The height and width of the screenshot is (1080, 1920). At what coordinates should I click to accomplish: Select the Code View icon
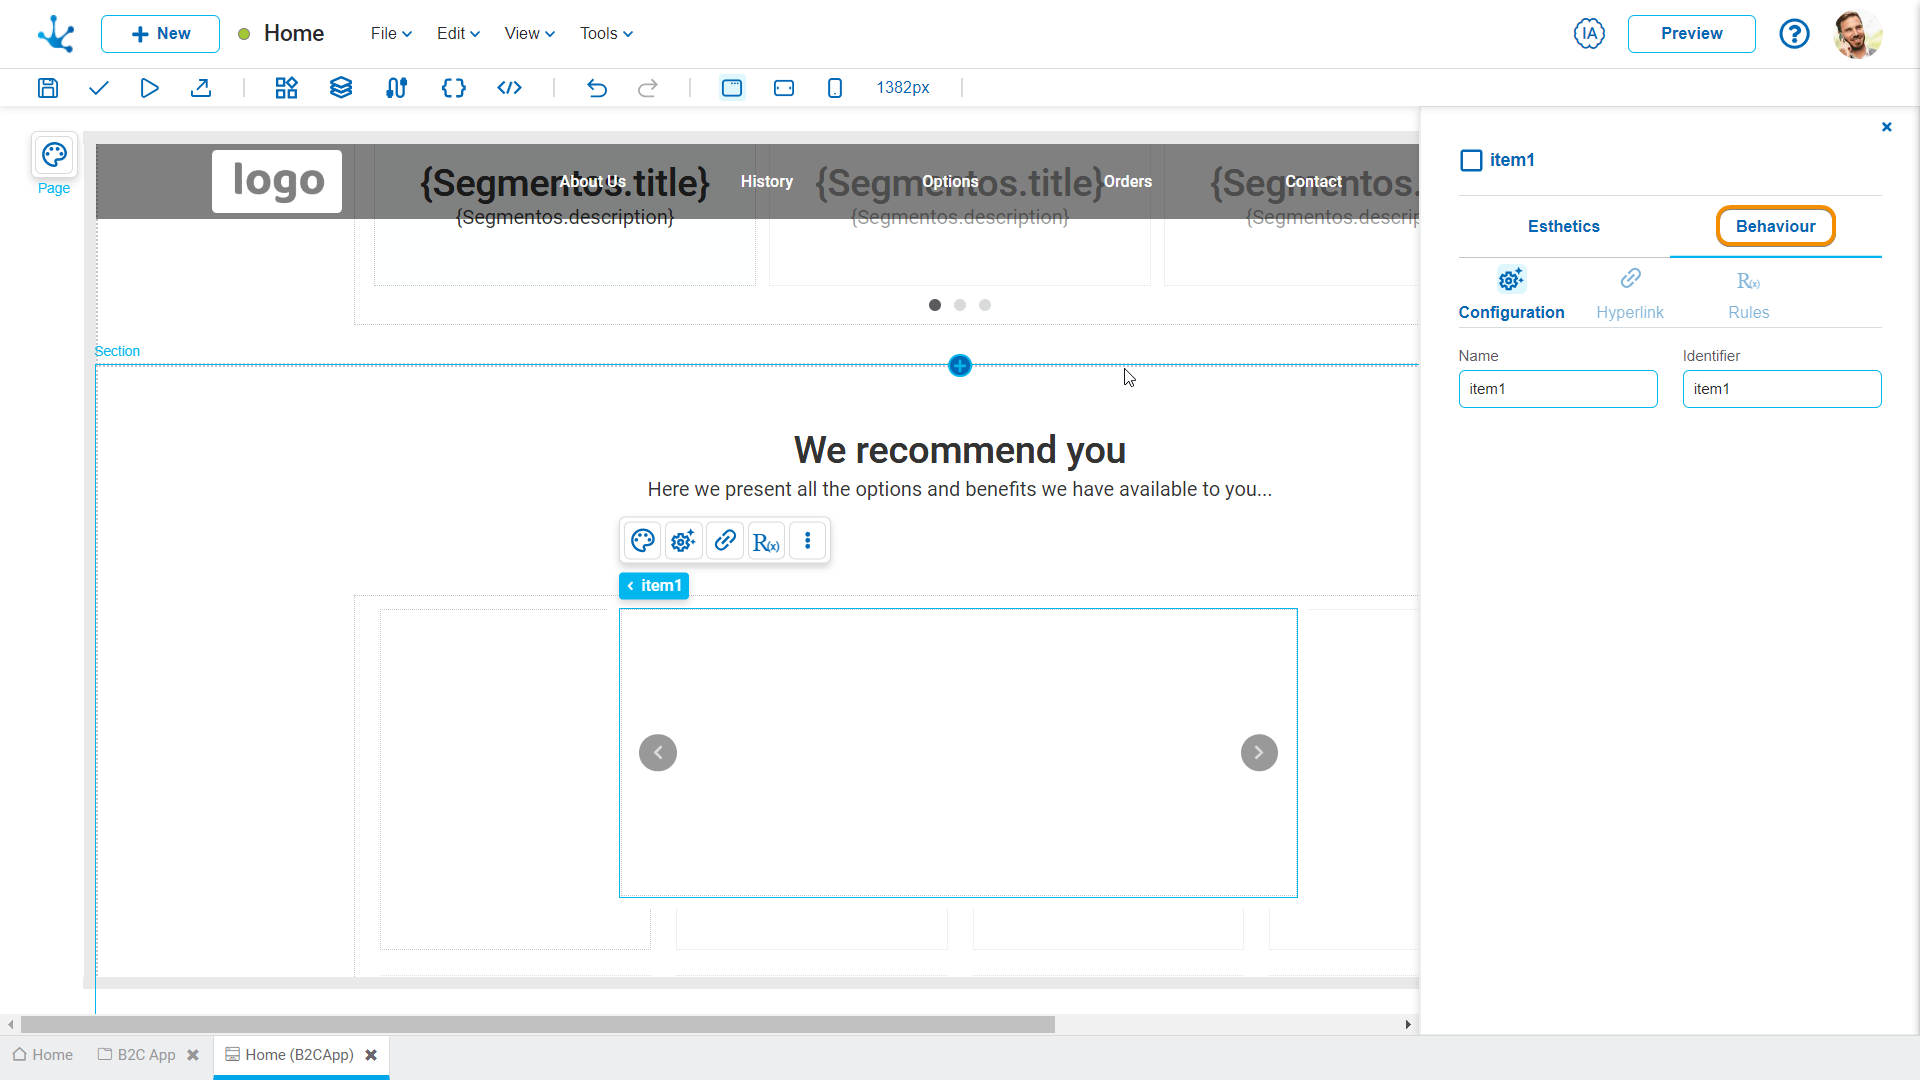(509, 88)
